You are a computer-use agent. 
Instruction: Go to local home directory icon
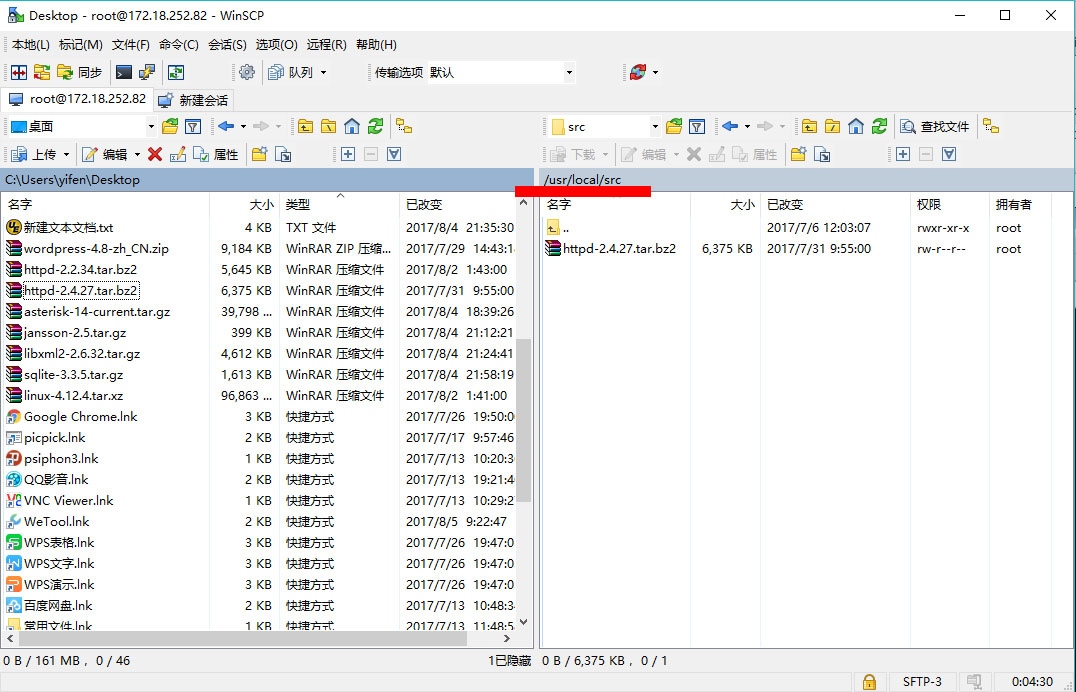(352, 126)
